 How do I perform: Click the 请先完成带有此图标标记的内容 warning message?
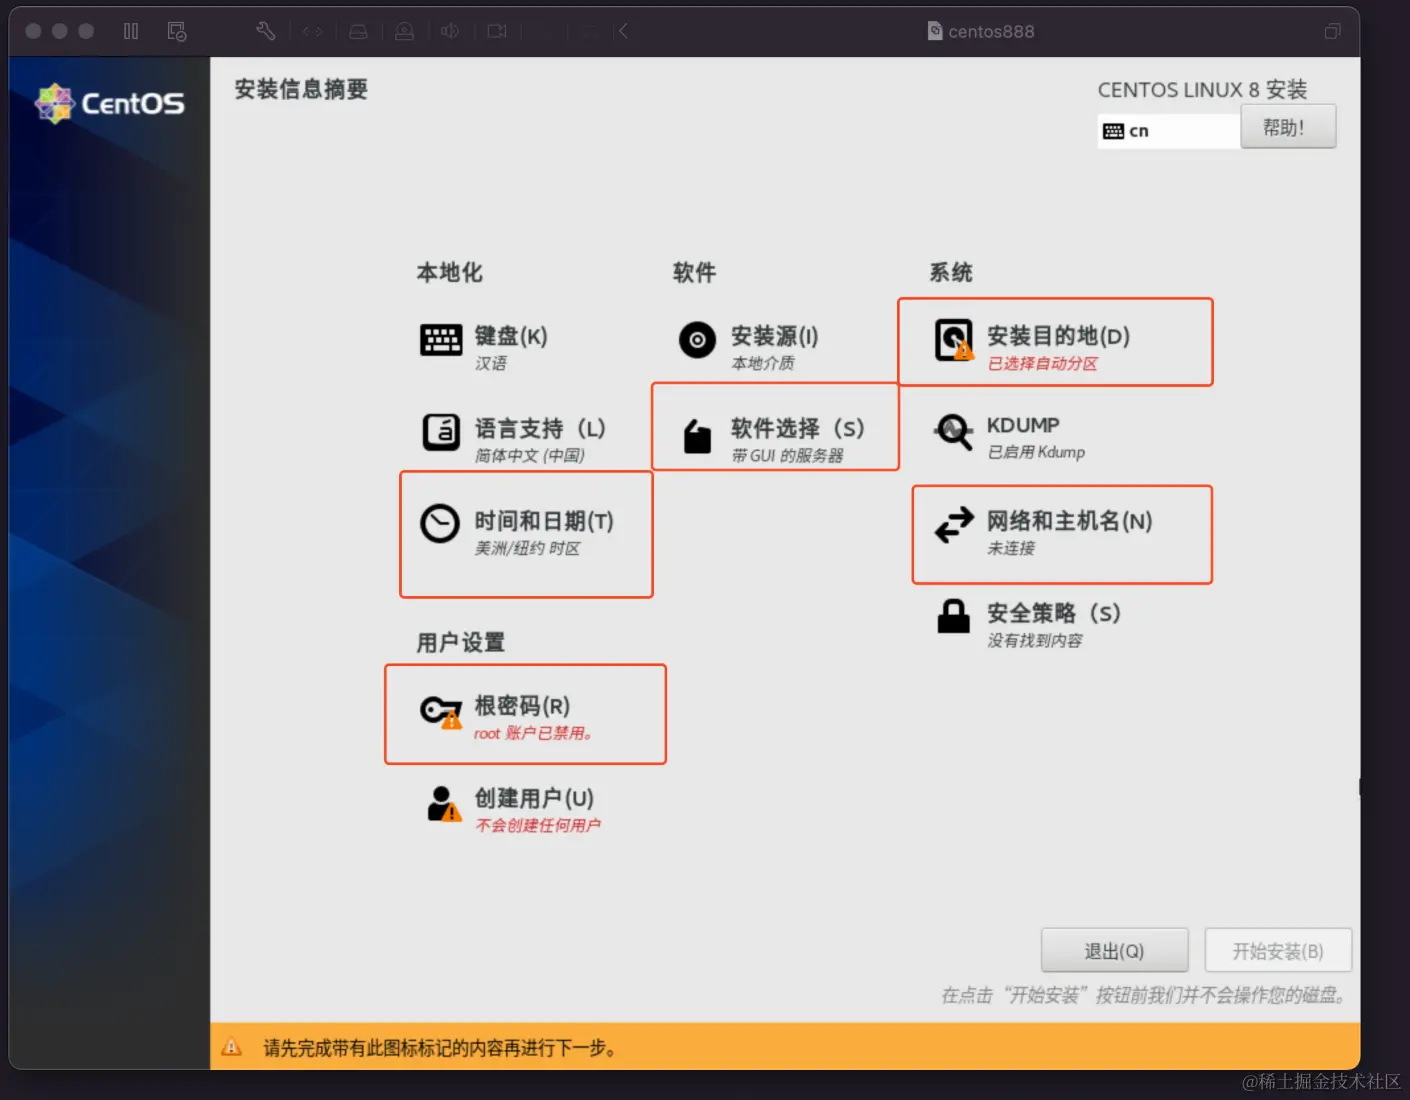[440, 1048]
